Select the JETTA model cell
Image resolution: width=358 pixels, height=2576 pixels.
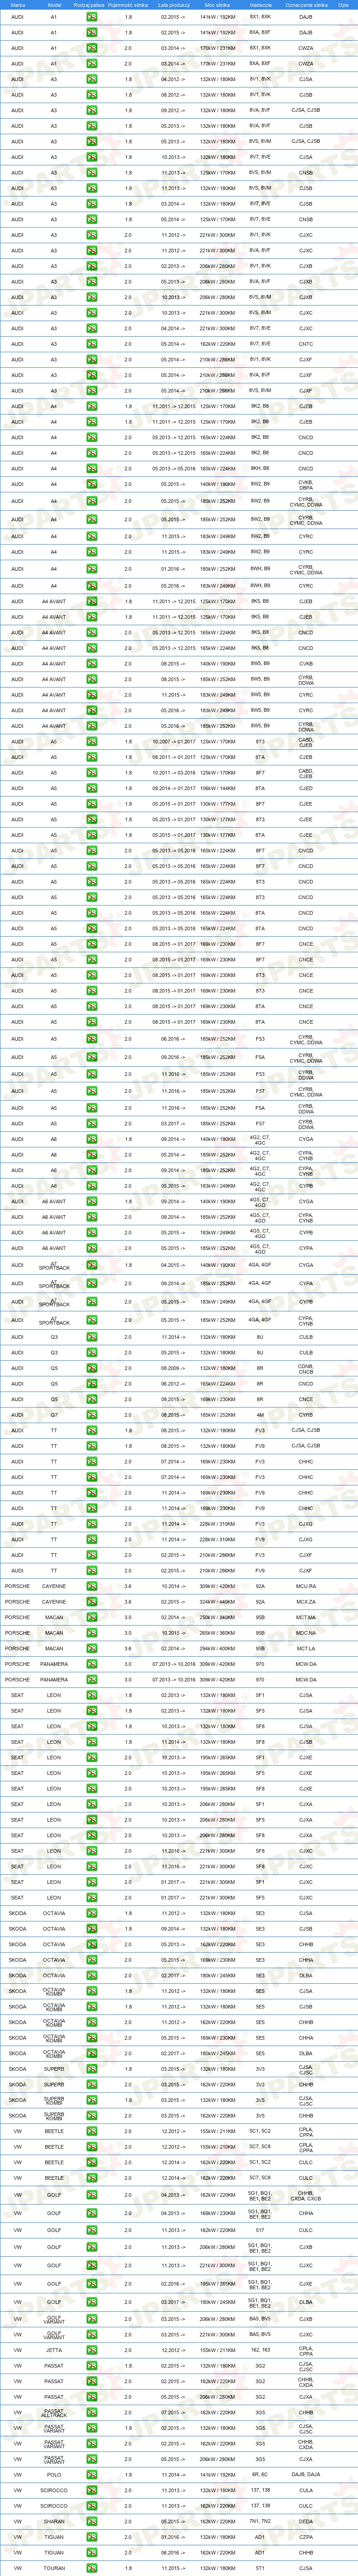[54, 2350]
